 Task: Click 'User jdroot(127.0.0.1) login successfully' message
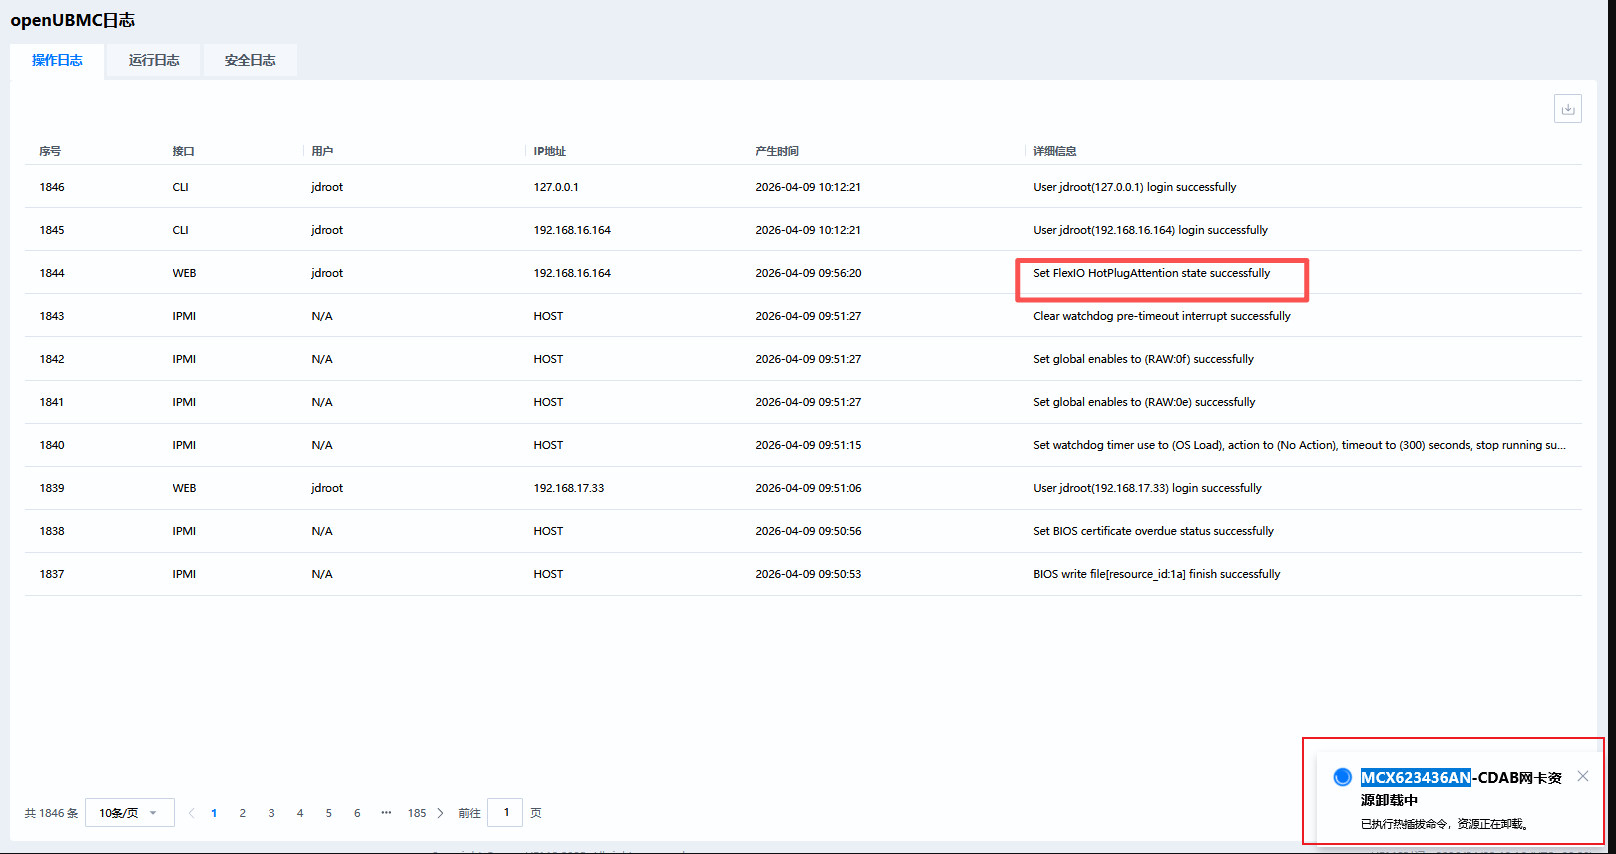click(x=1134, y=187)
